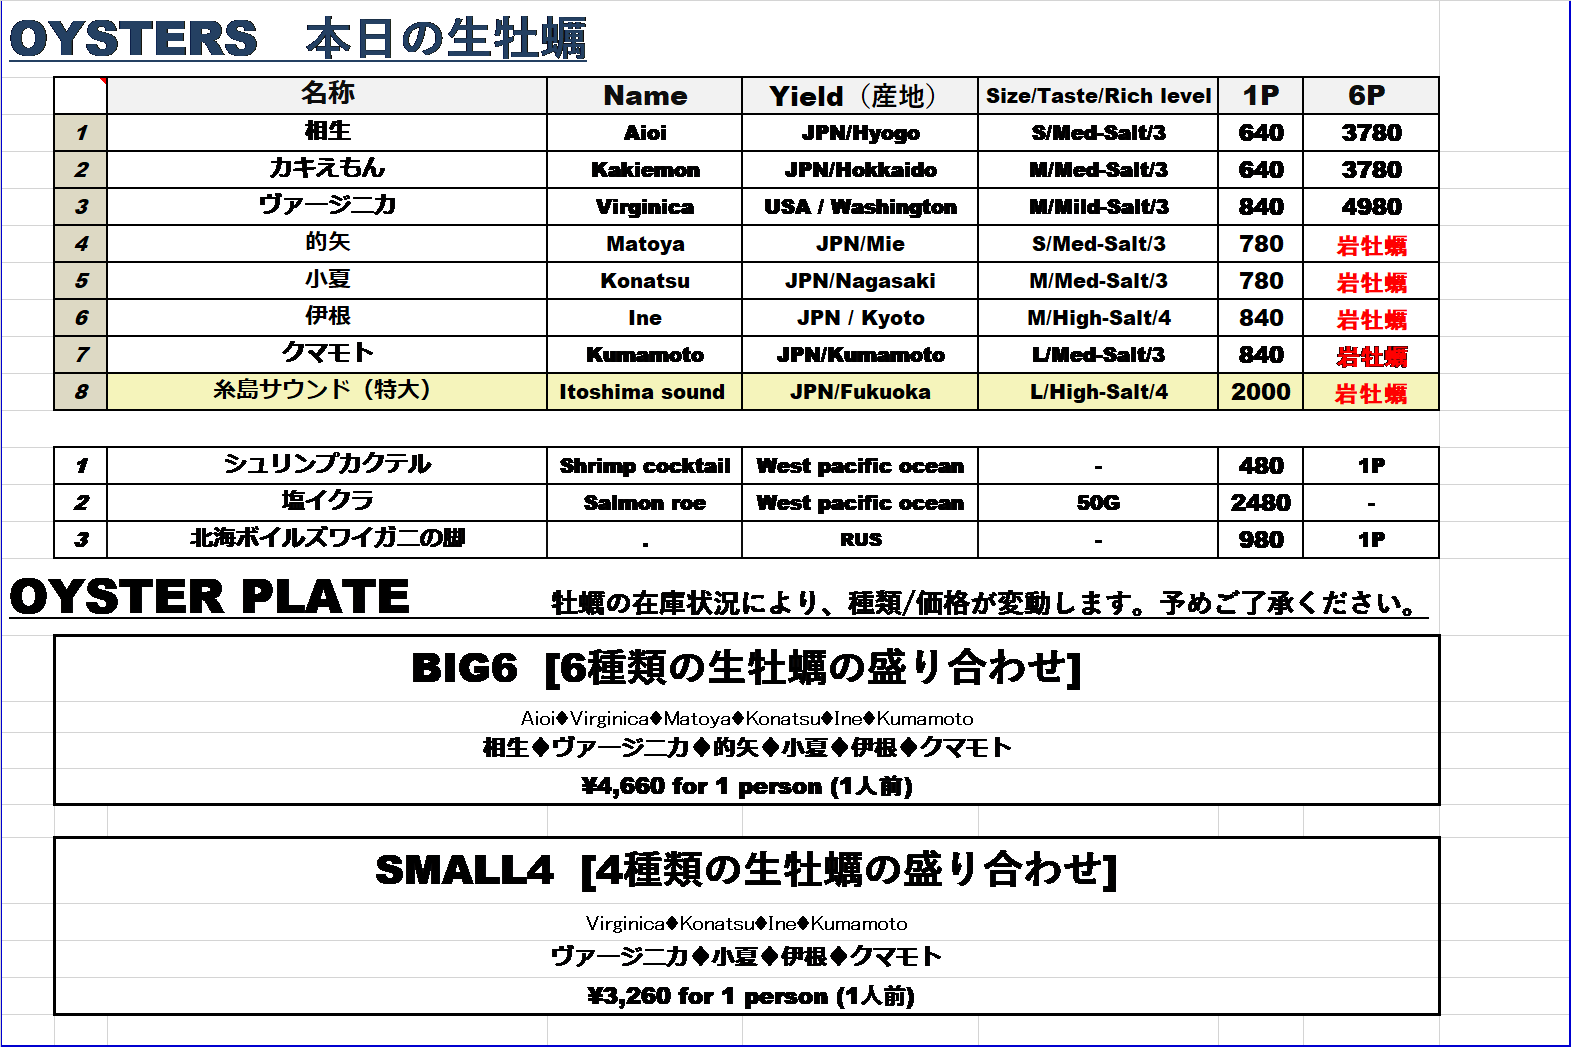
Task: Select the 50G cell
Action: tap(1098, 502)
